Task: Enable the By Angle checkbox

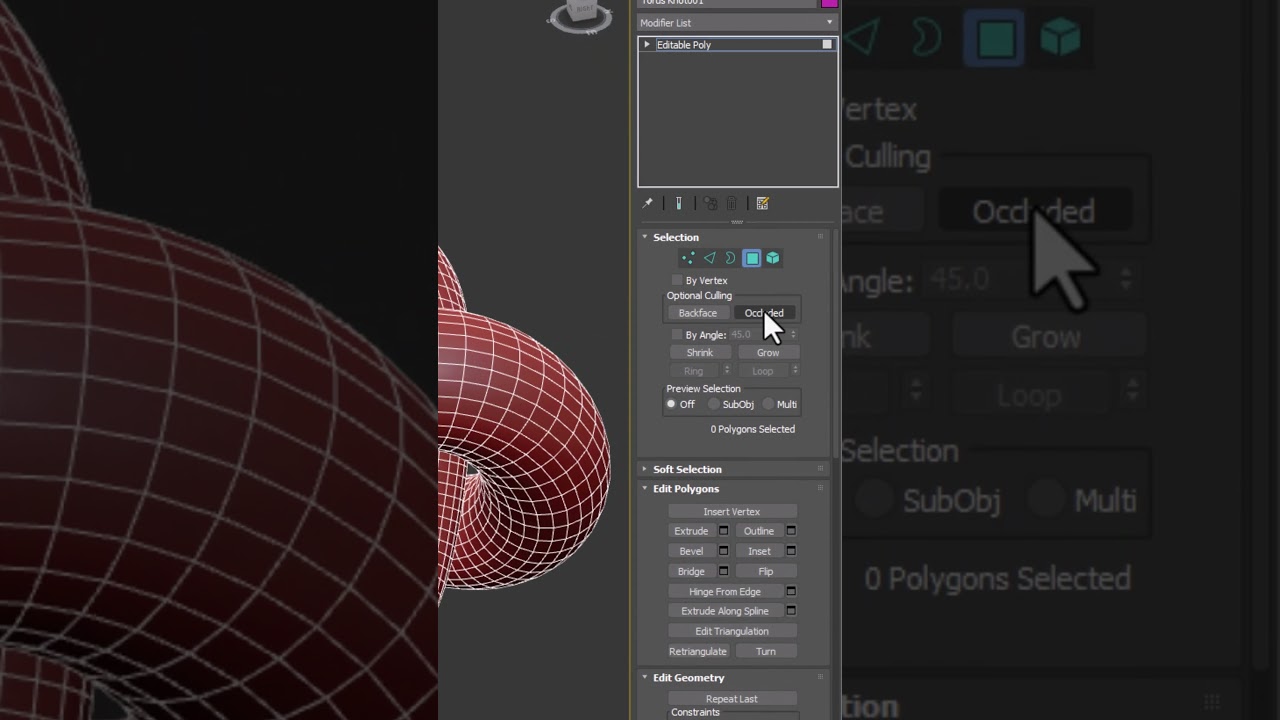Action: coord(677,335)
